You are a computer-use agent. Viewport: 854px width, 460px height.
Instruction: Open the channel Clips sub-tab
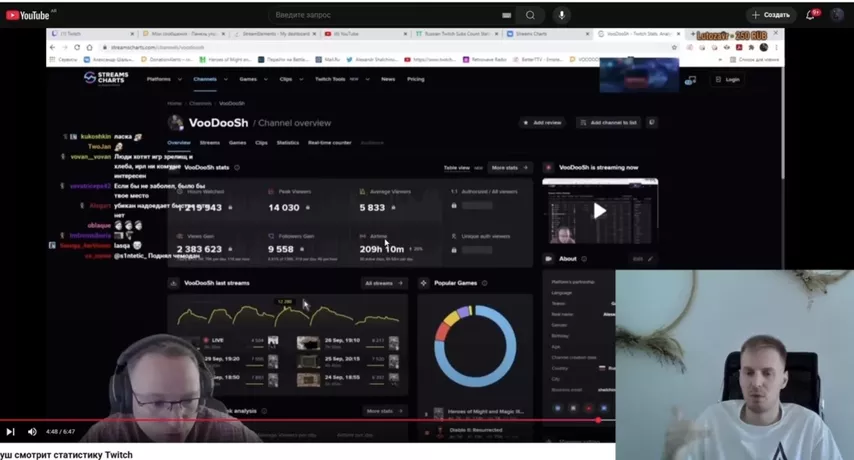[x=261, y=143]
